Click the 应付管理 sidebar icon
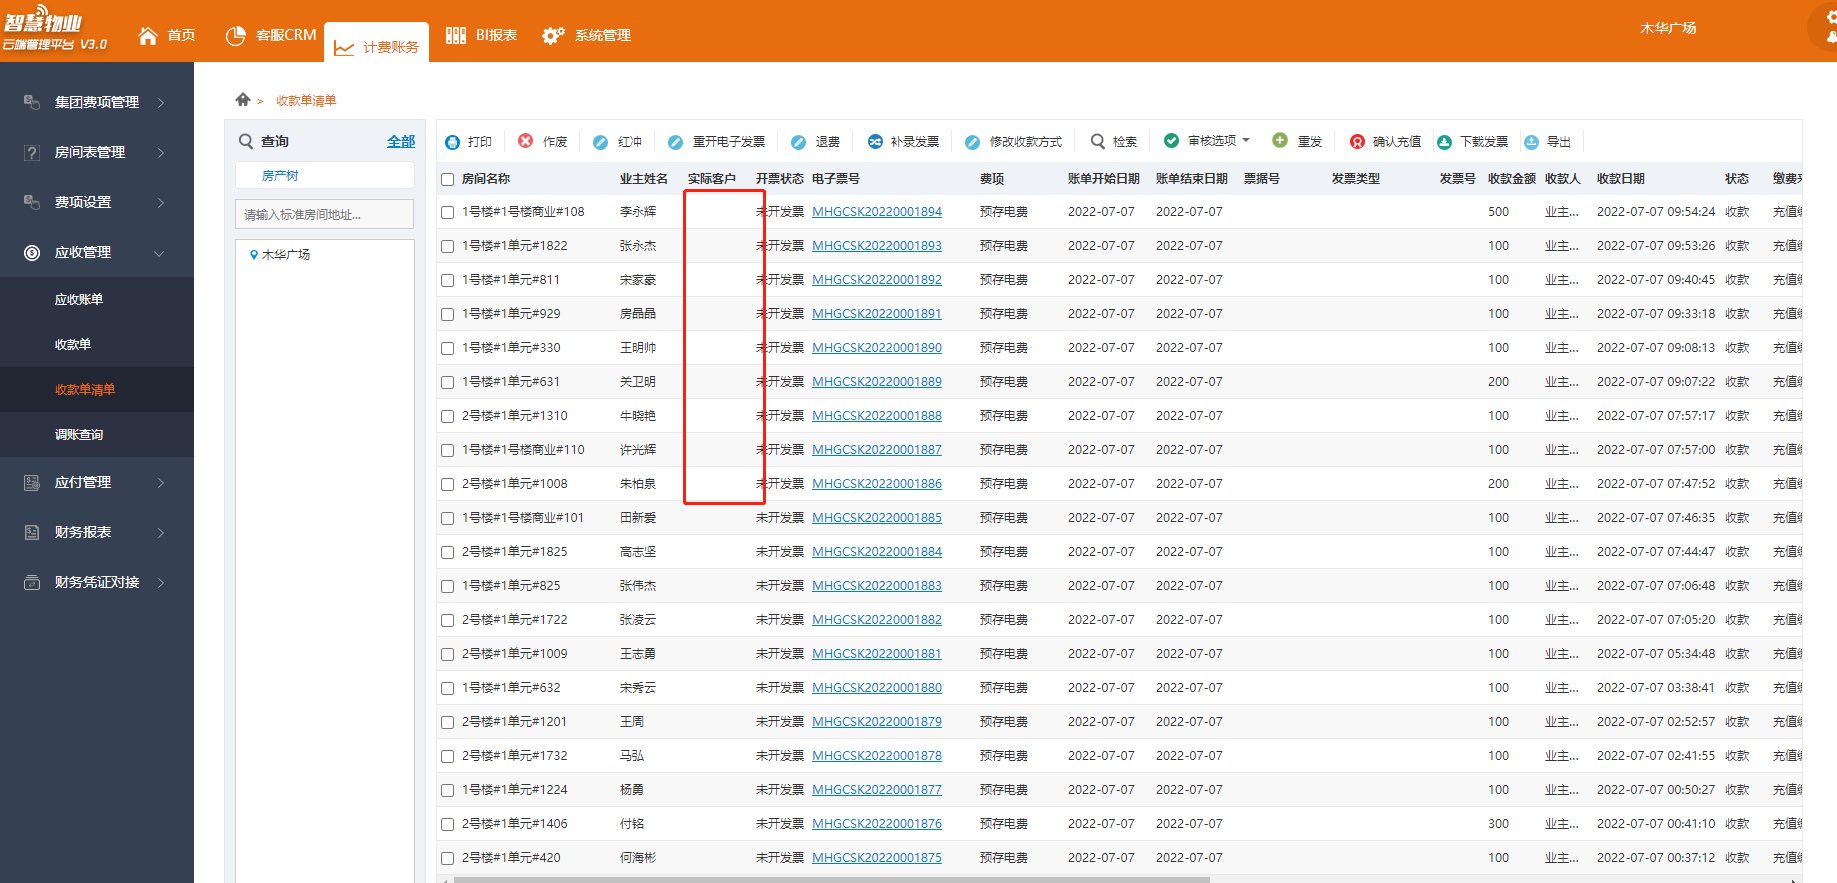This screenshot has height=883, width=1837. pyautogui.click(x=32, y=482)
